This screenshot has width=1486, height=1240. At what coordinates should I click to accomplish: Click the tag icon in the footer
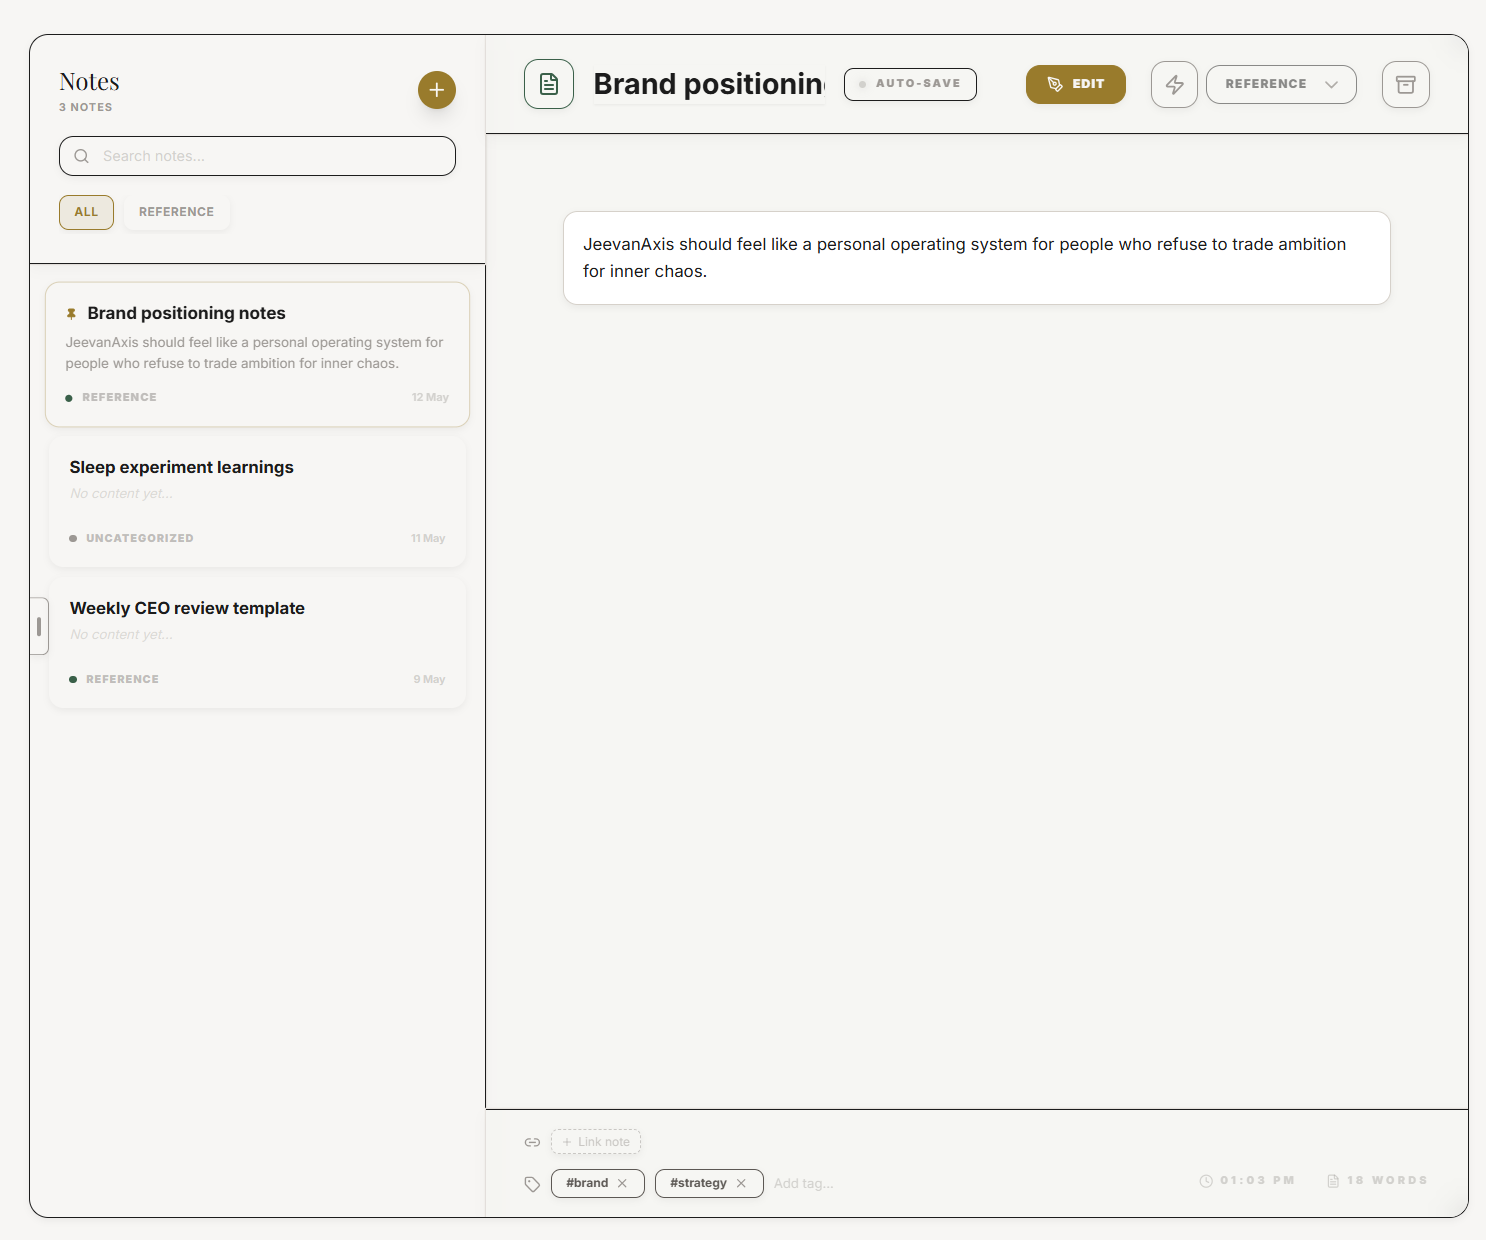(532, 1184)
